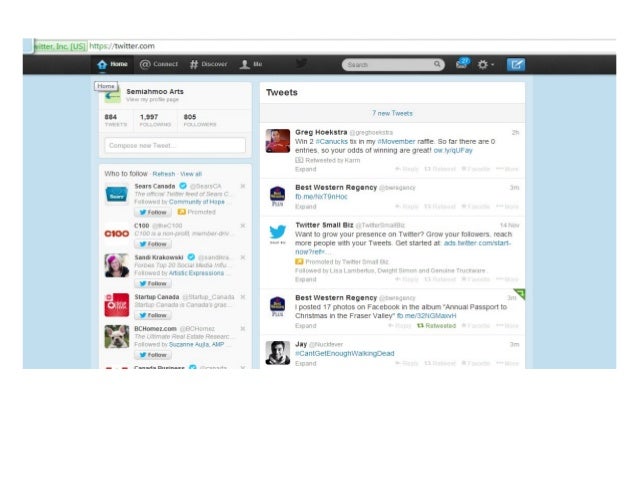The width and height of the screenshot is (638, 479).
Task: Favorite Greg Hoekstra's tweet
Action: pos(475,169)
